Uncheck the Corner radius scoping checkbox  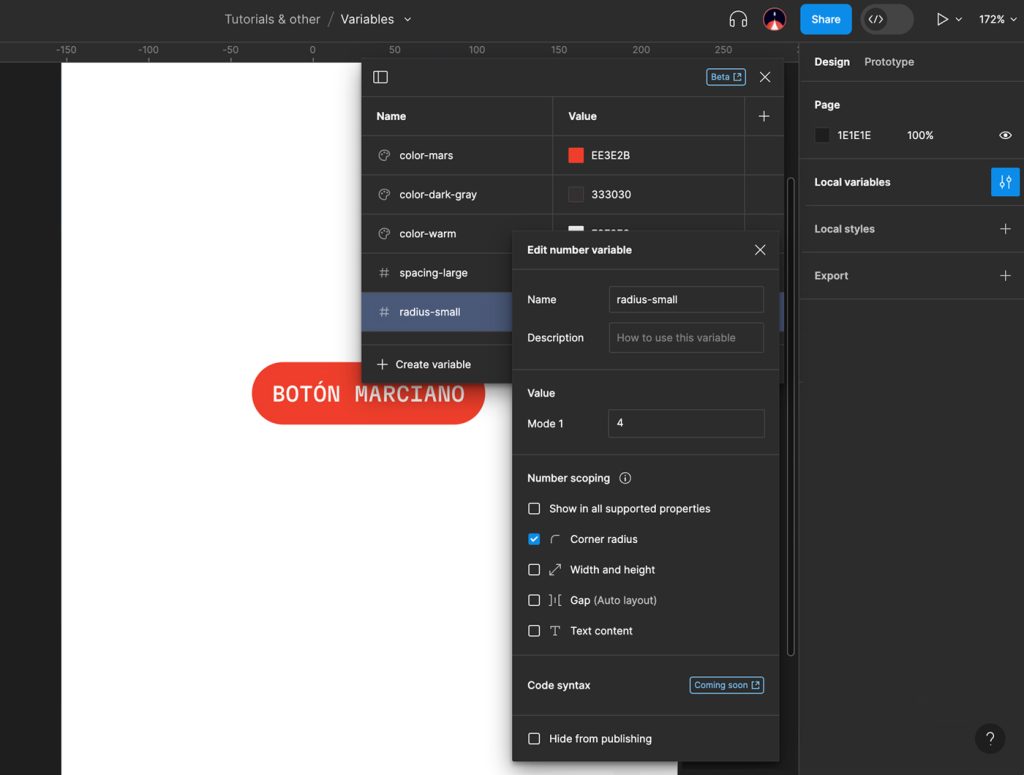534,539
